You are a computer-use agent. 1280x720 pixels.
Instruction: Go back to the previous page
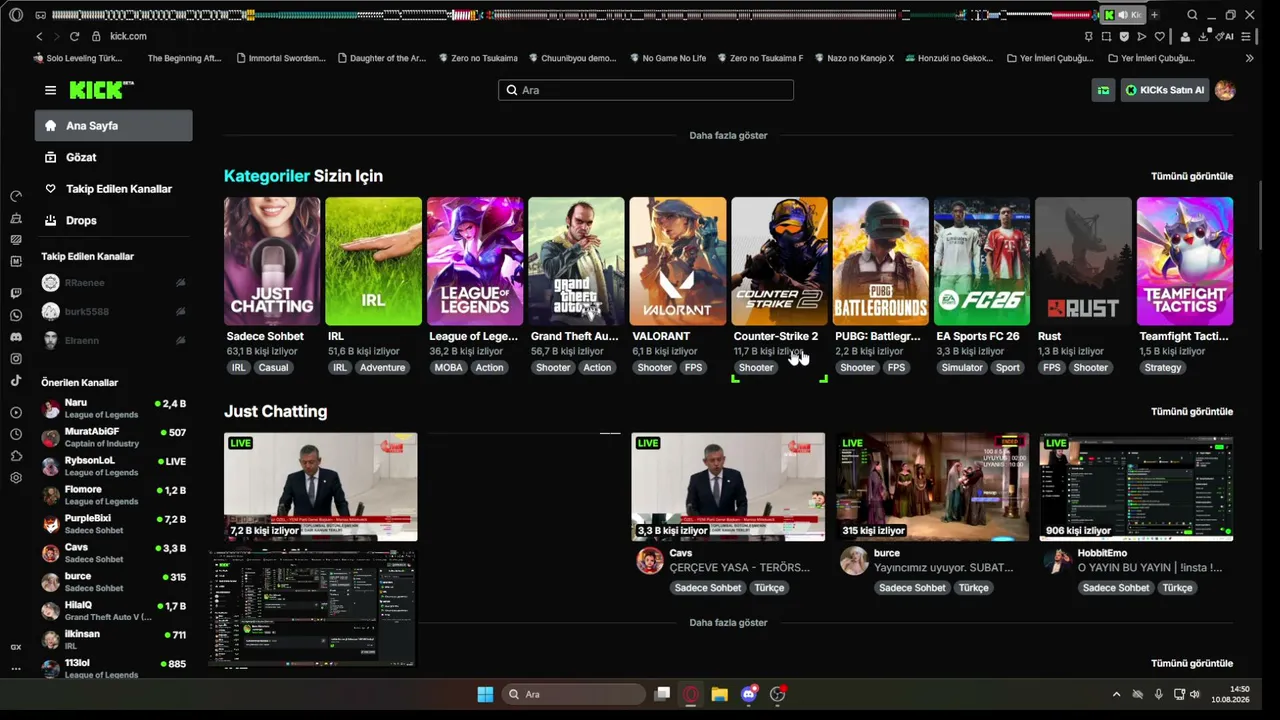coord(39,36)
